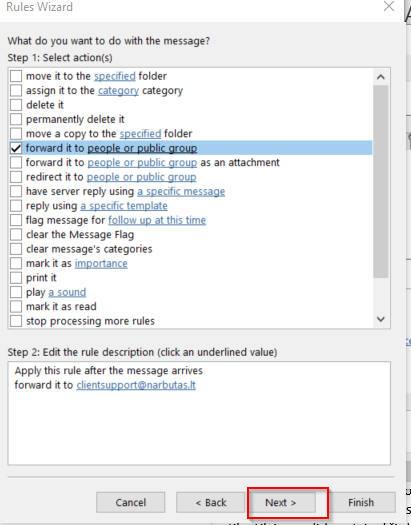411x525 pixels.
Task: Tick the 'permanently delete it' checkbox
Action: [16, 119]
